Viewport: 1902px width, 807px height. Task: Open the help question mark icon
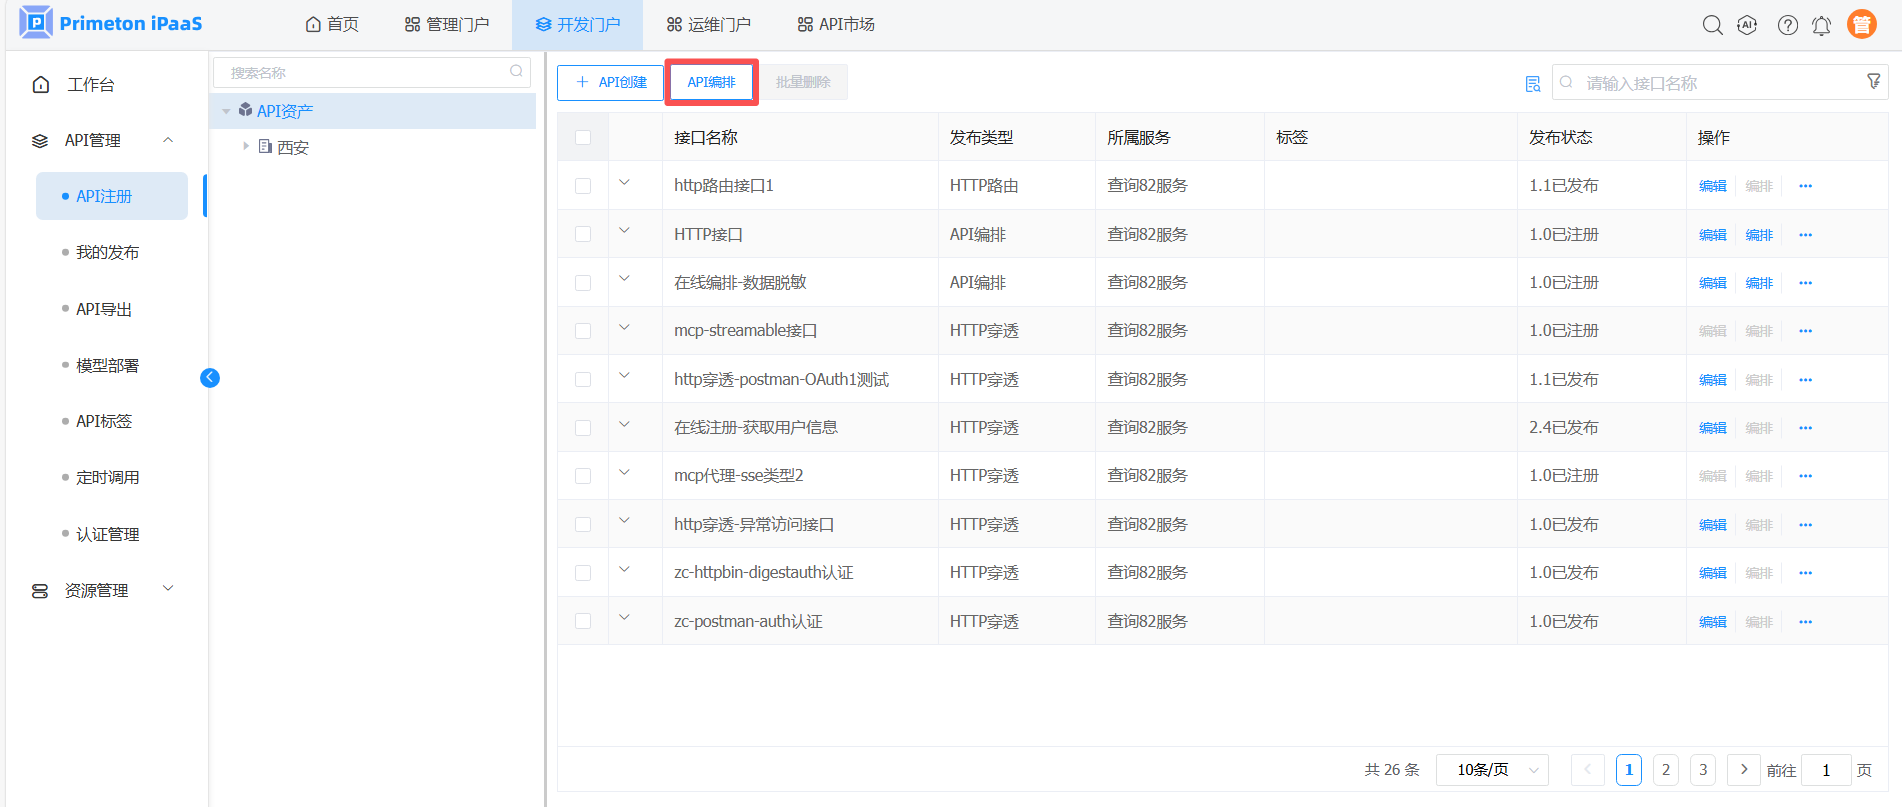click(1787, 25)
